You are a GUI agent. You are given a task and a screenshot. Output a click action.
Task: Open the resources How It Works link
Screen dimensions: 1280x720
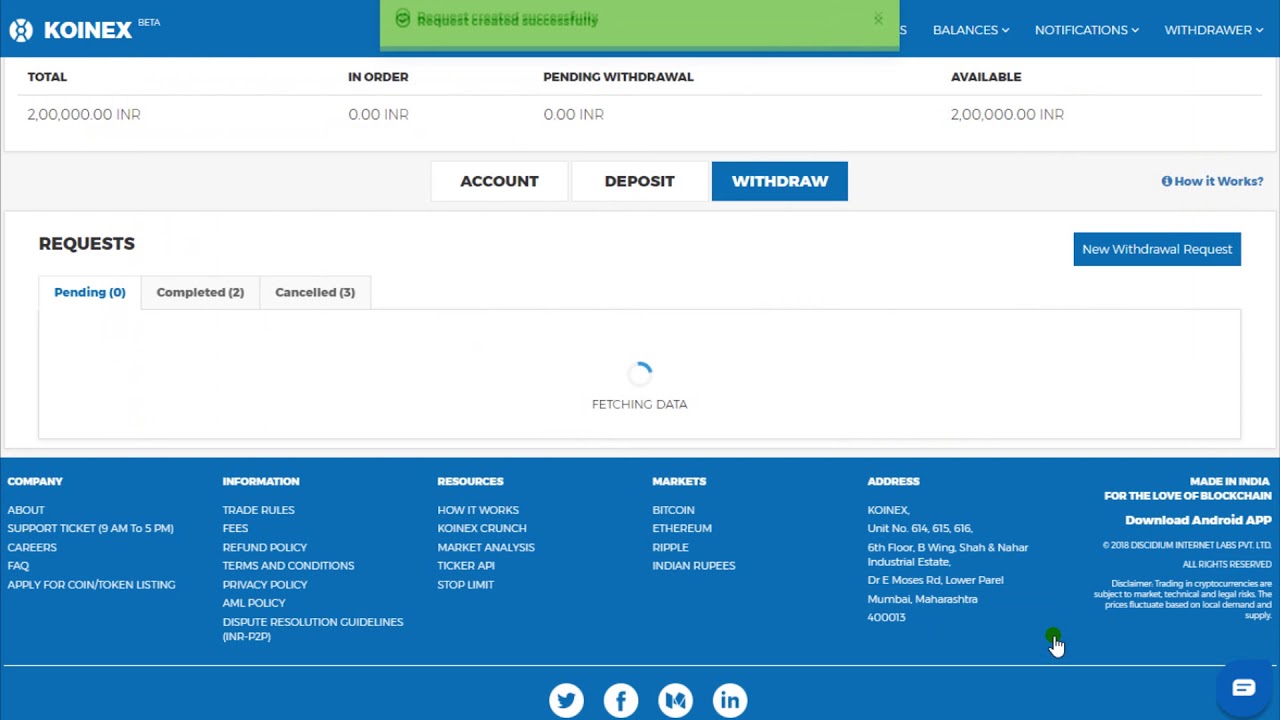(478, 510)
